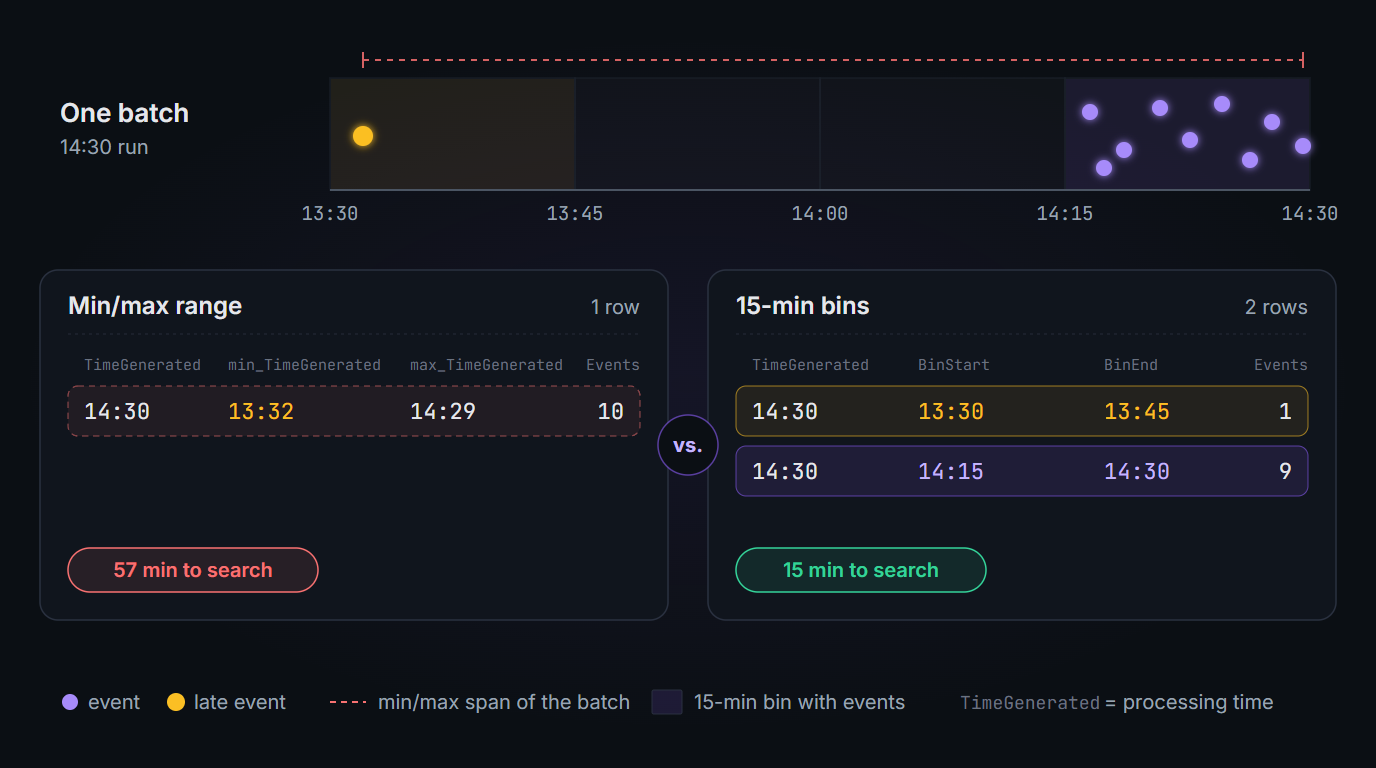
Task: Select the '14:30 run' subtitle
Action: click(x=104, y=147)
